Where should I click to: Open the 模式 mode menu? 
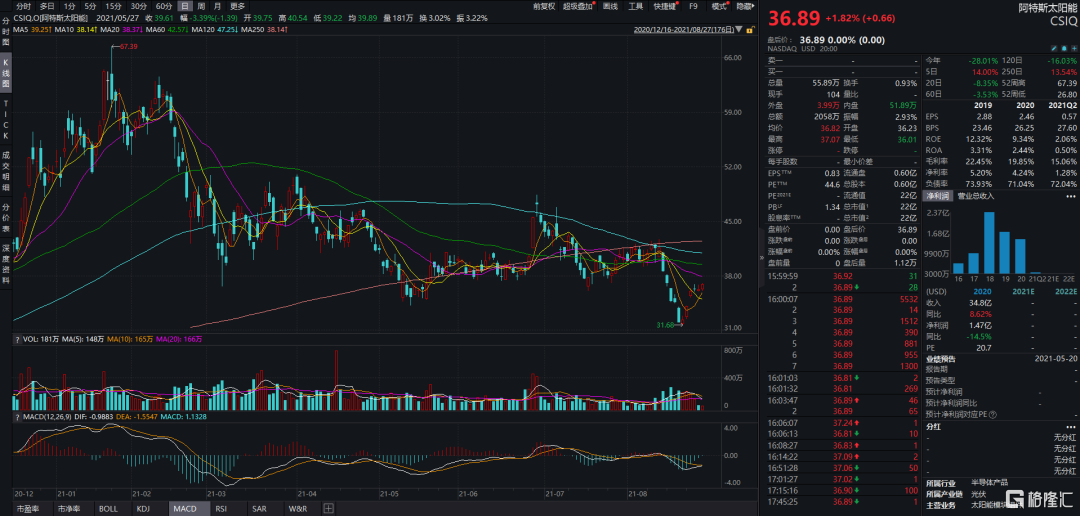tap(718, 6)
